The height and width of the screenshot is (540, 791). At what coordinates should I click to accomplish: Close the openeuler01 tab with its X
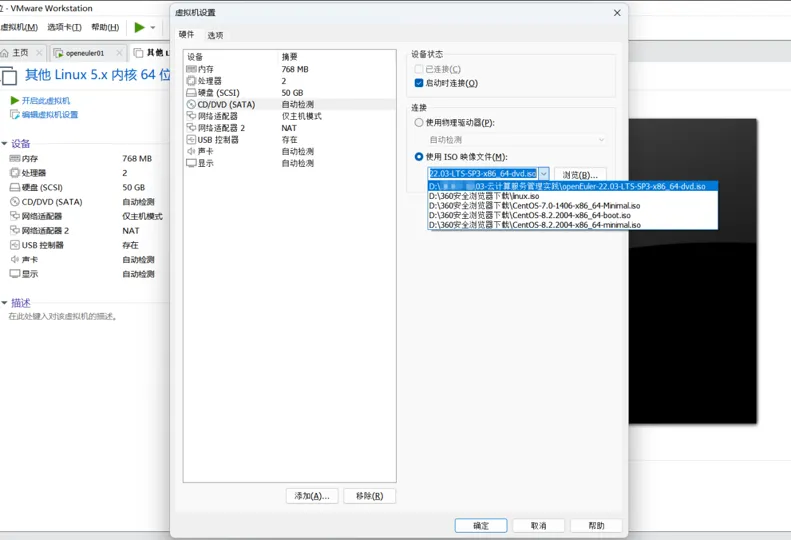119,52
